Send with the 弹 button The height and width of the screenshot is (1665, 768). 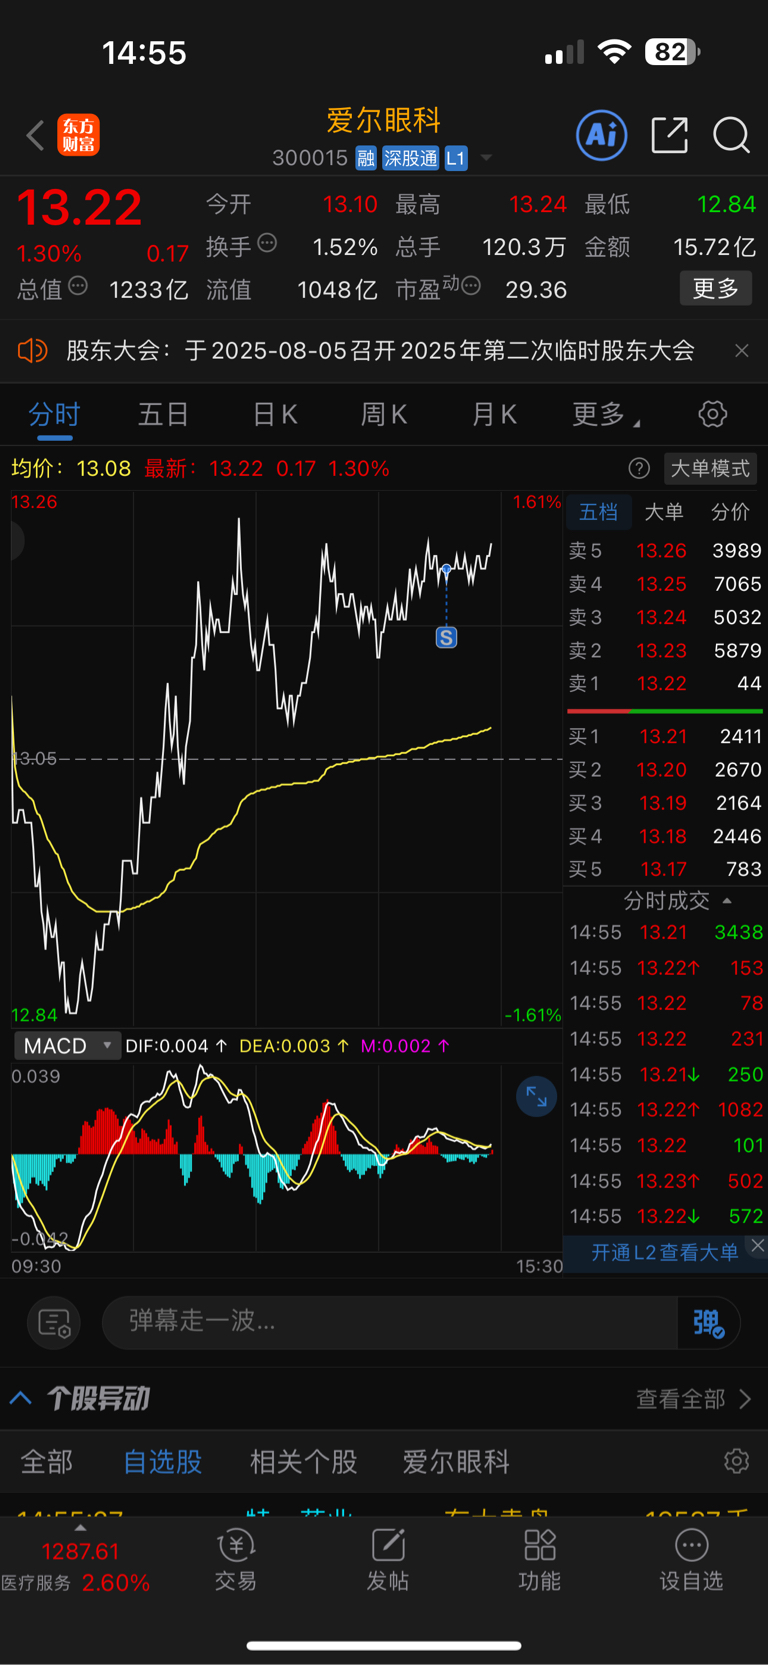point(709,1323)
